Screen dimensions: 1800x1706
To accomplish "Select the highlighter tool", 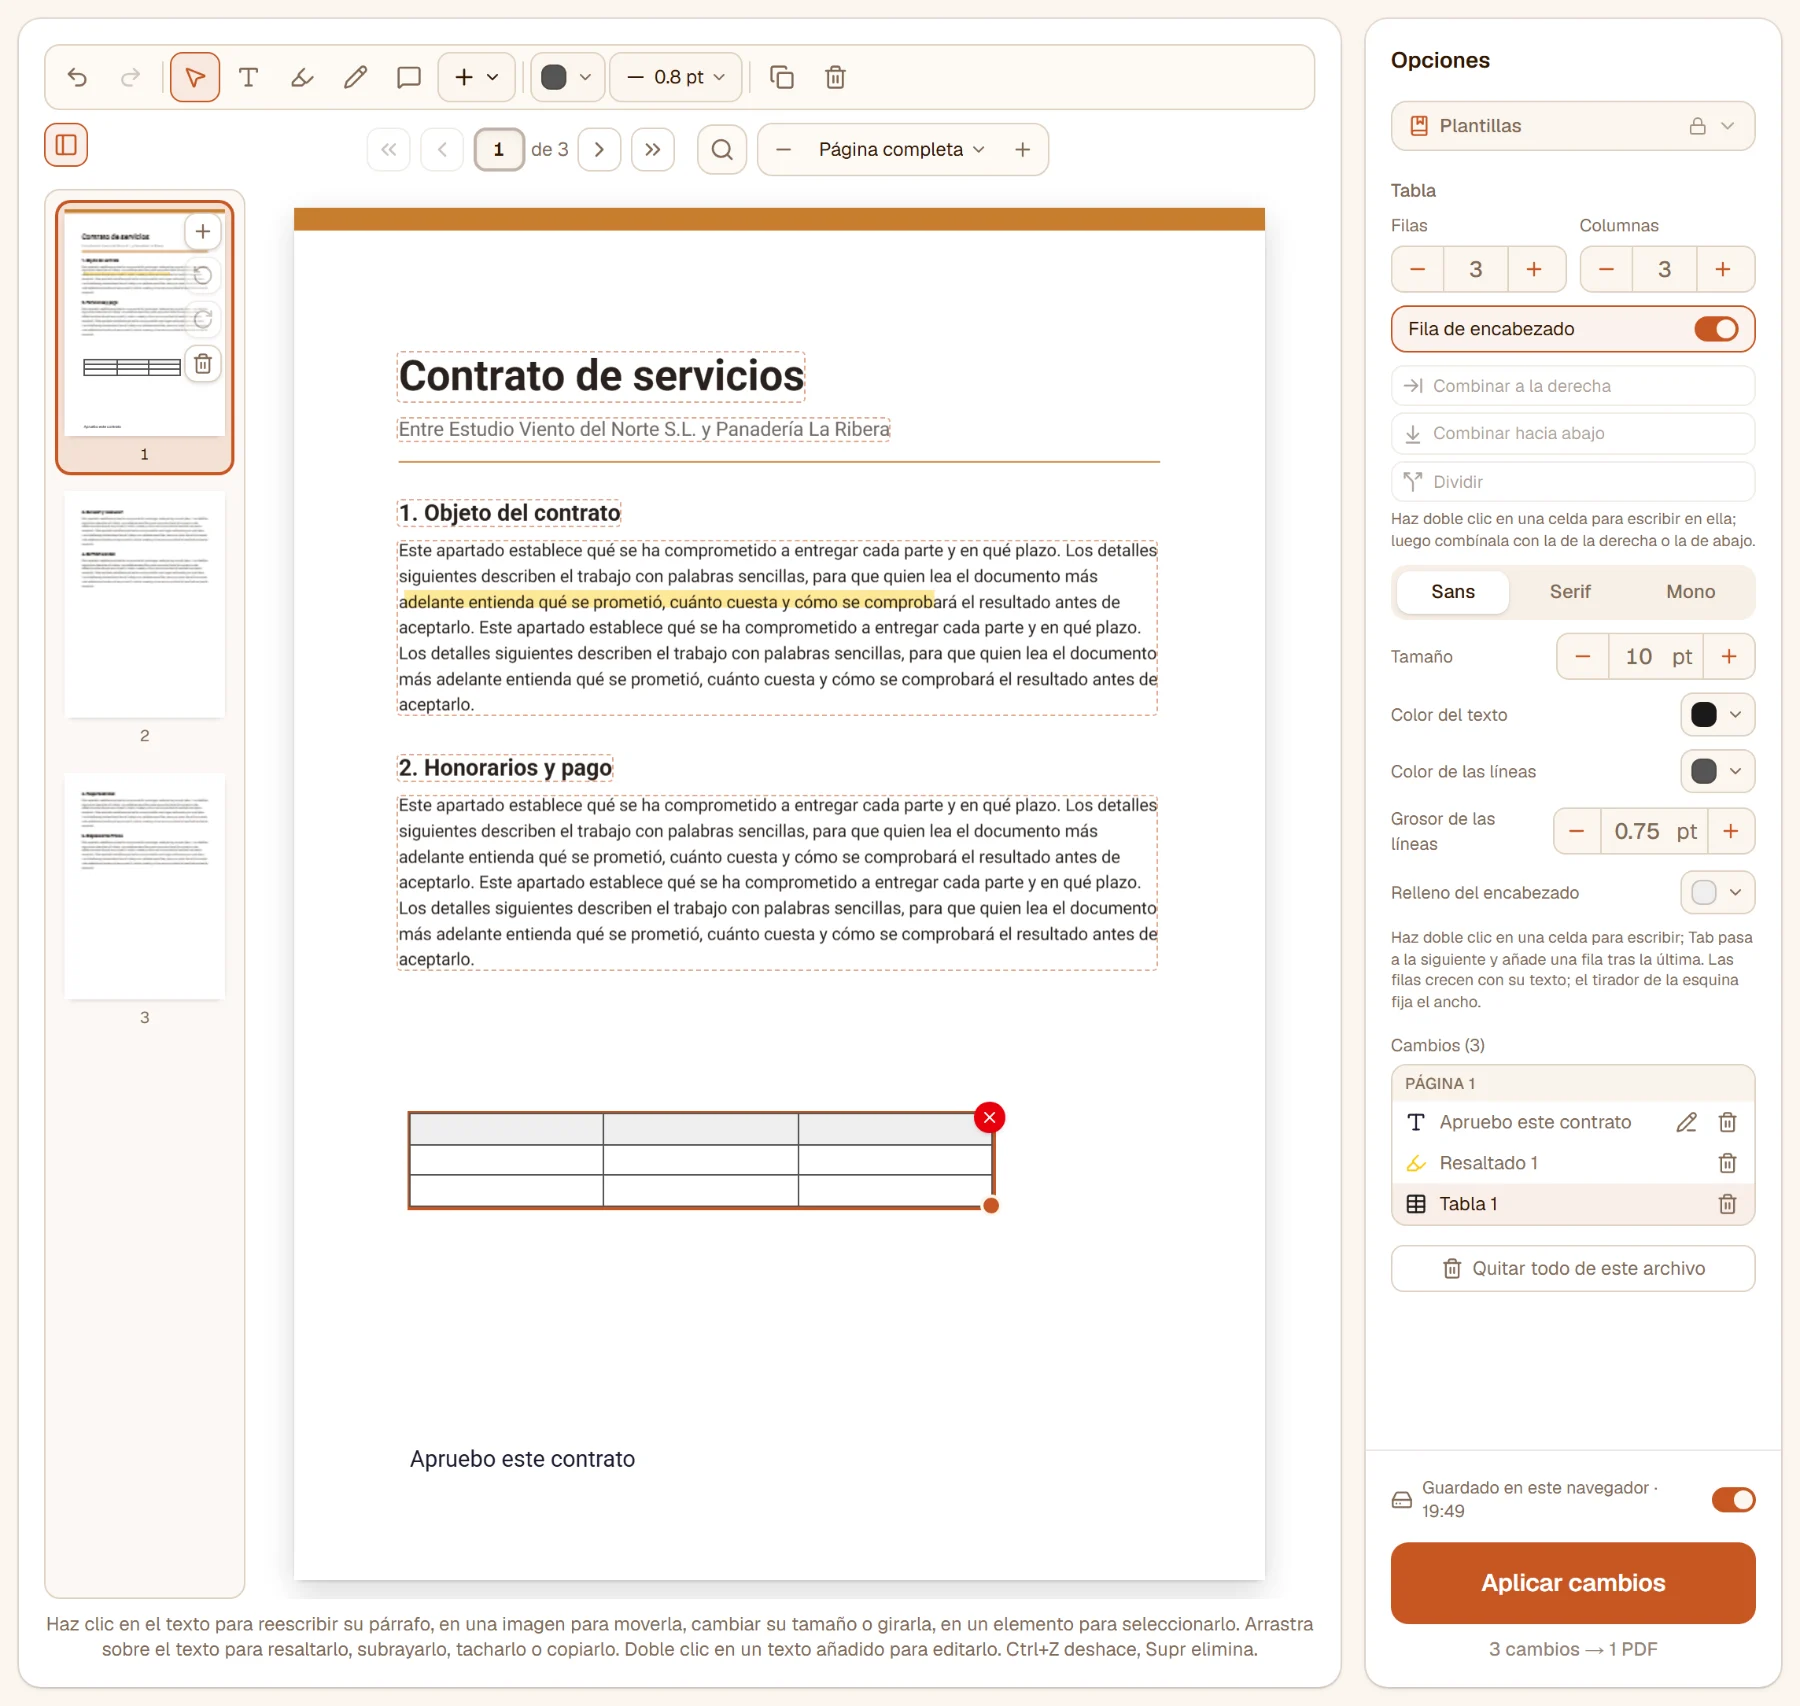I will pos(302,77).
